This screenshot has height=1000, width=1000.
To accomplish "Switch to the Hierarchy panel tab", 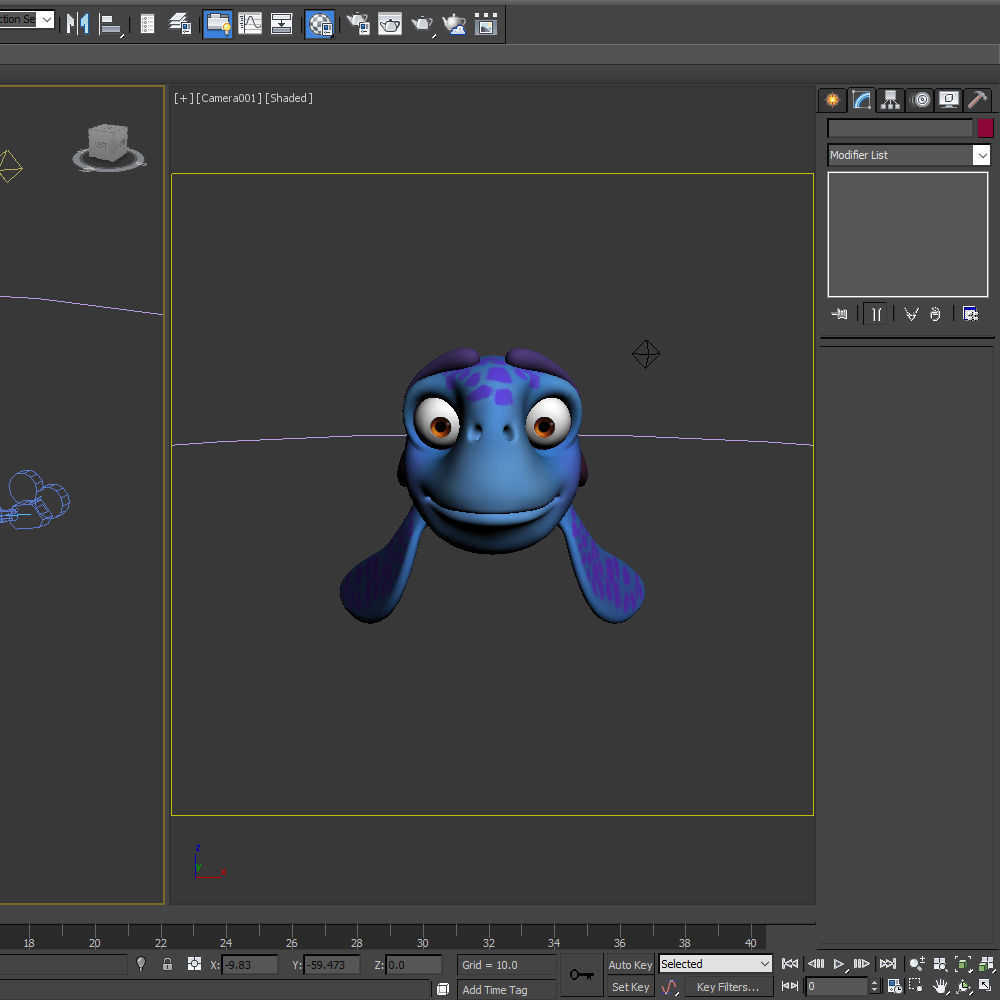I will (x=890, y=100).
